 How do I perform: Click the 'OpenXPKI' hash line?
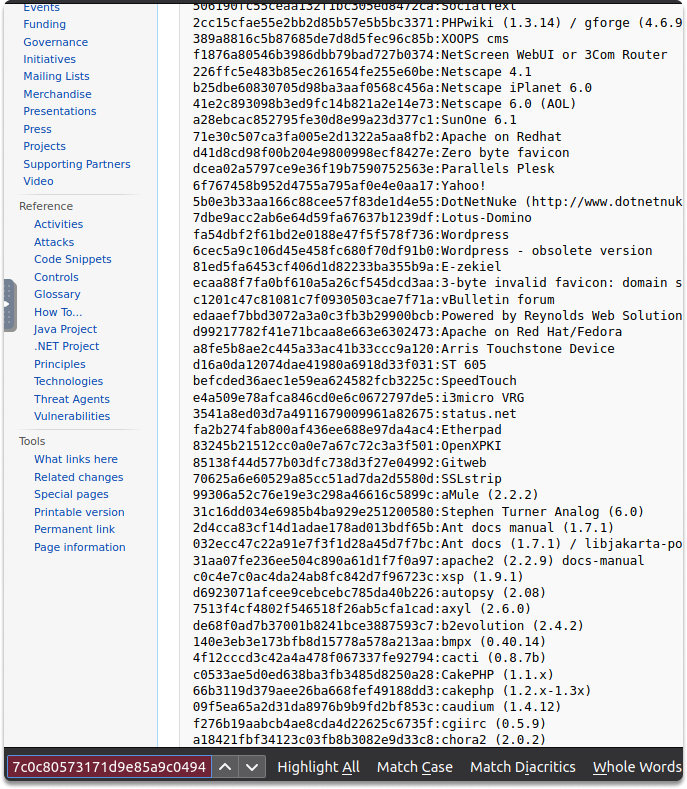coord(347,446)
